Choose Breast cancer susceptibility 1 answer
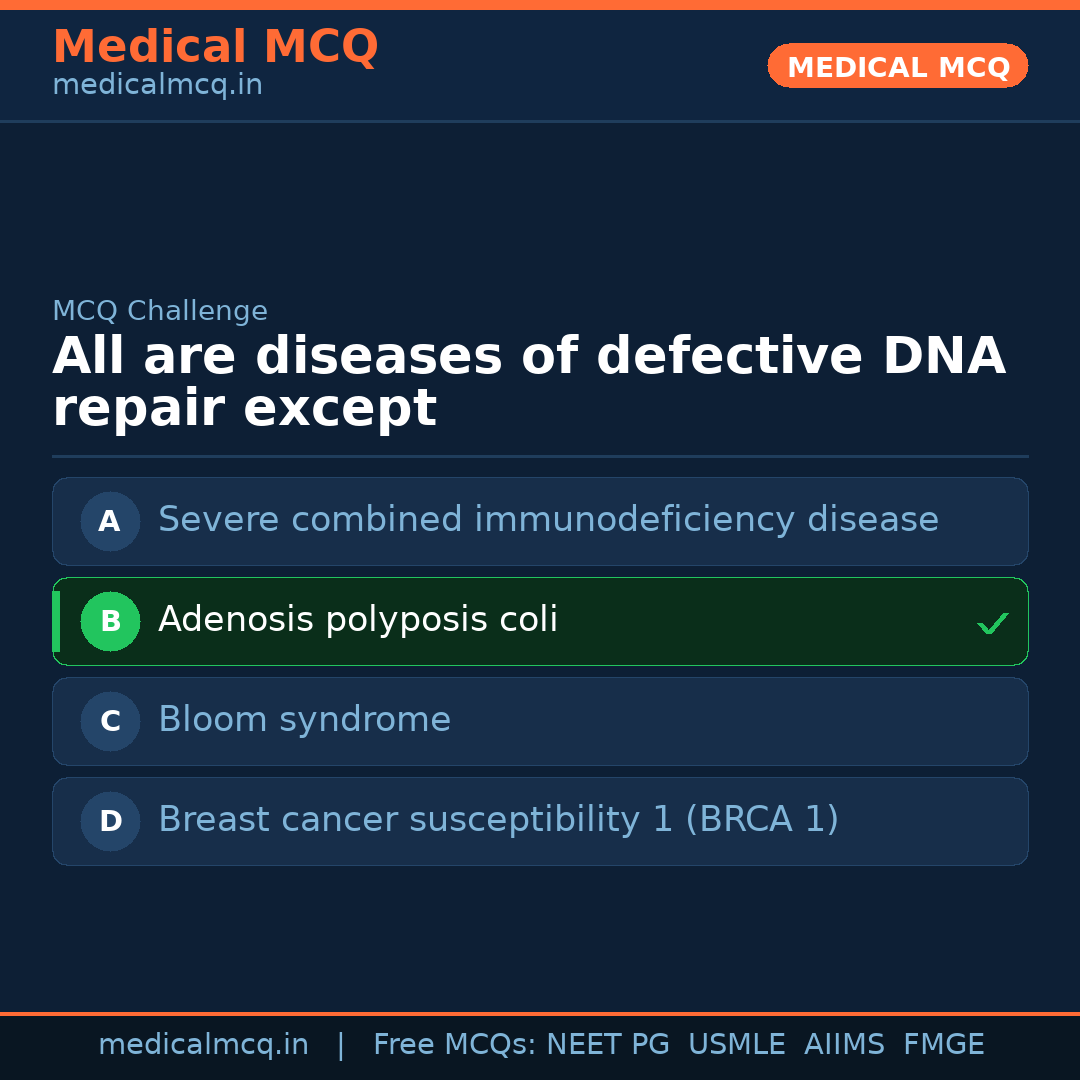The image size is (1080, 1080). [x=498, y=820]
